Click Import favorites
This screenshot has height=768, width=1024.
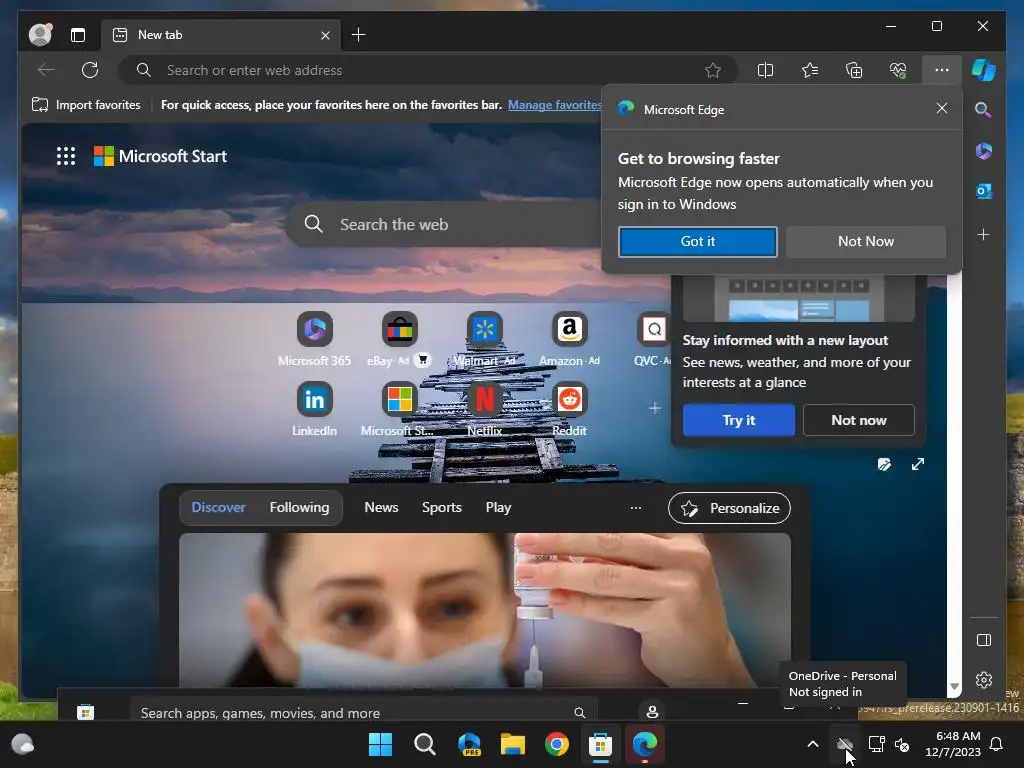[x=86, y=104]
